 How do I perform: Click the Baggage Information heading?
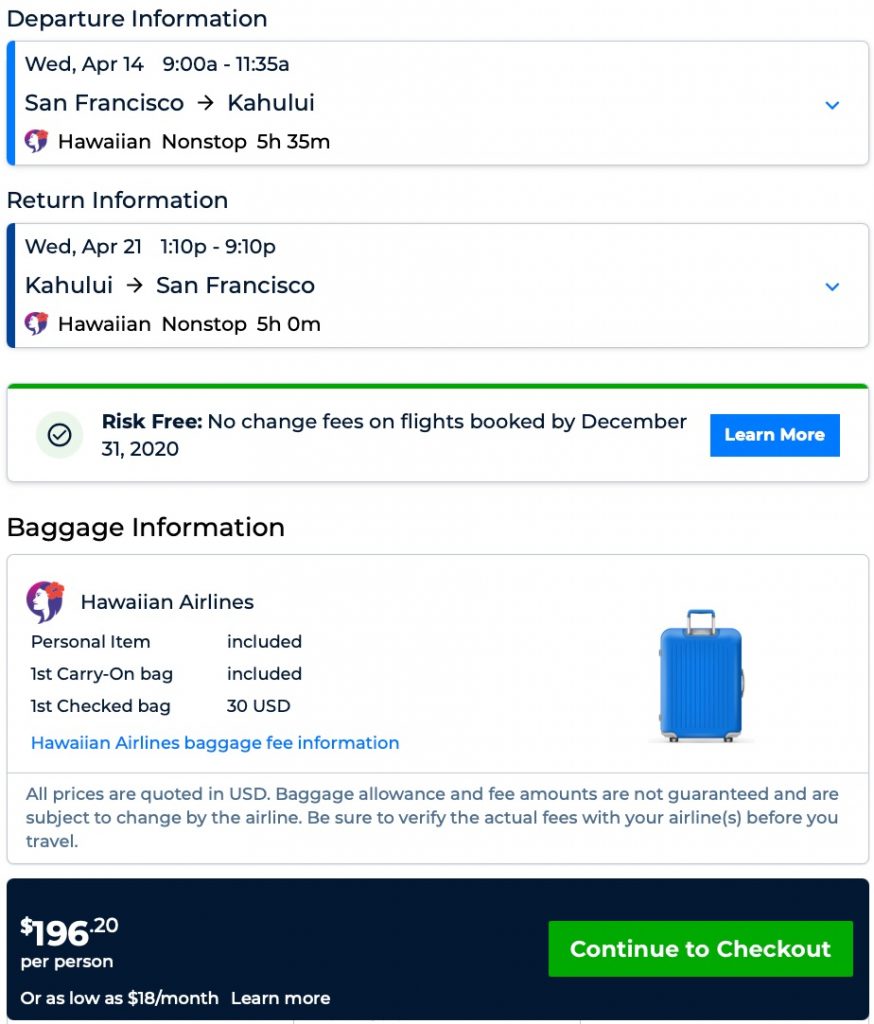click(146, 527)
